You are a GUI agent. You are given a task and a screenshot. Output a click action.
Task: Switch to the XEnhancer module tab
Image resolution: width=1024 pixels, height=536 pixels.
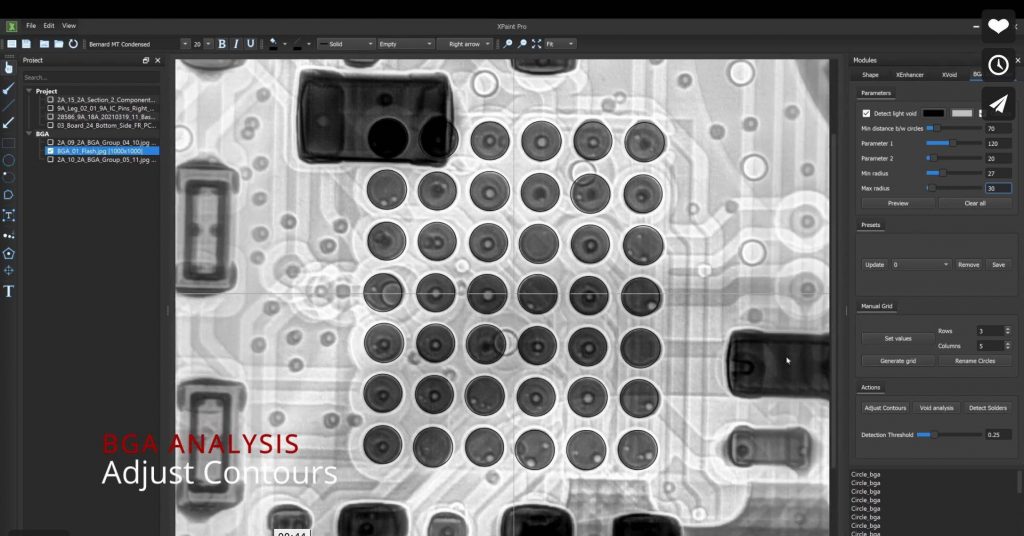coord(909,75)
